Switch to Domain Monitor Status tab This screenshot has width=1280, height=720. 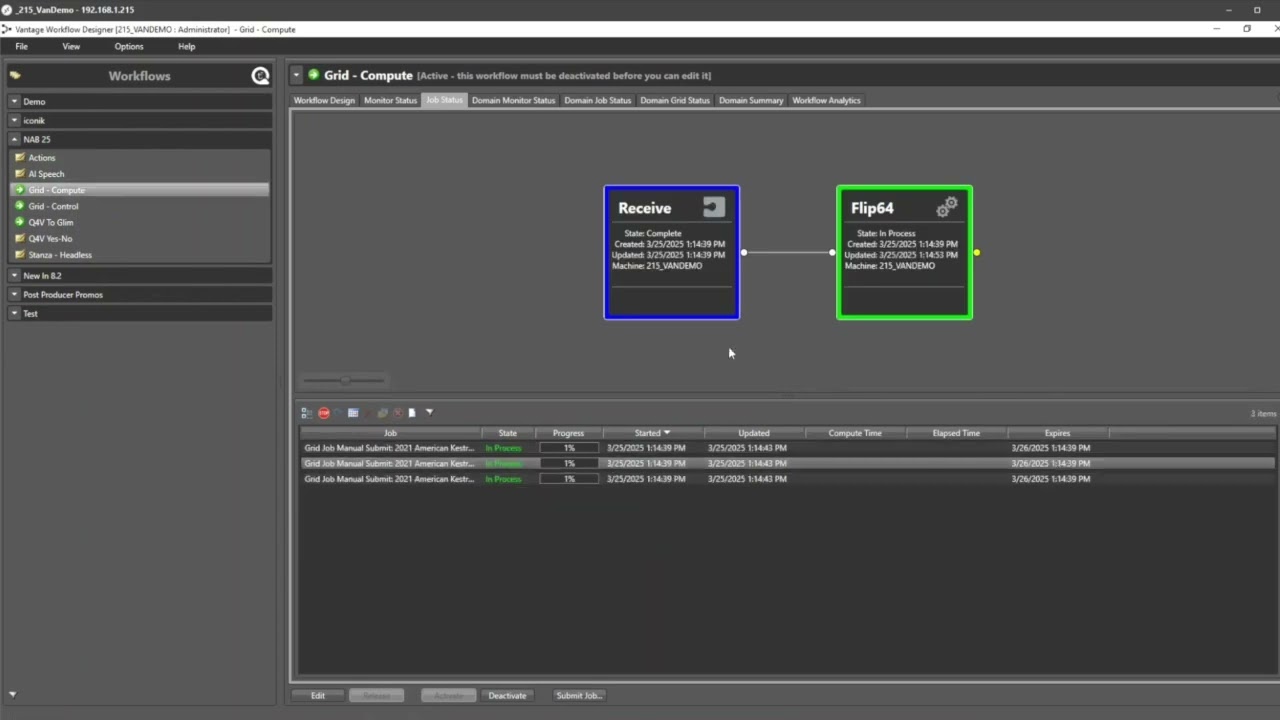click(x=513, y=100)
